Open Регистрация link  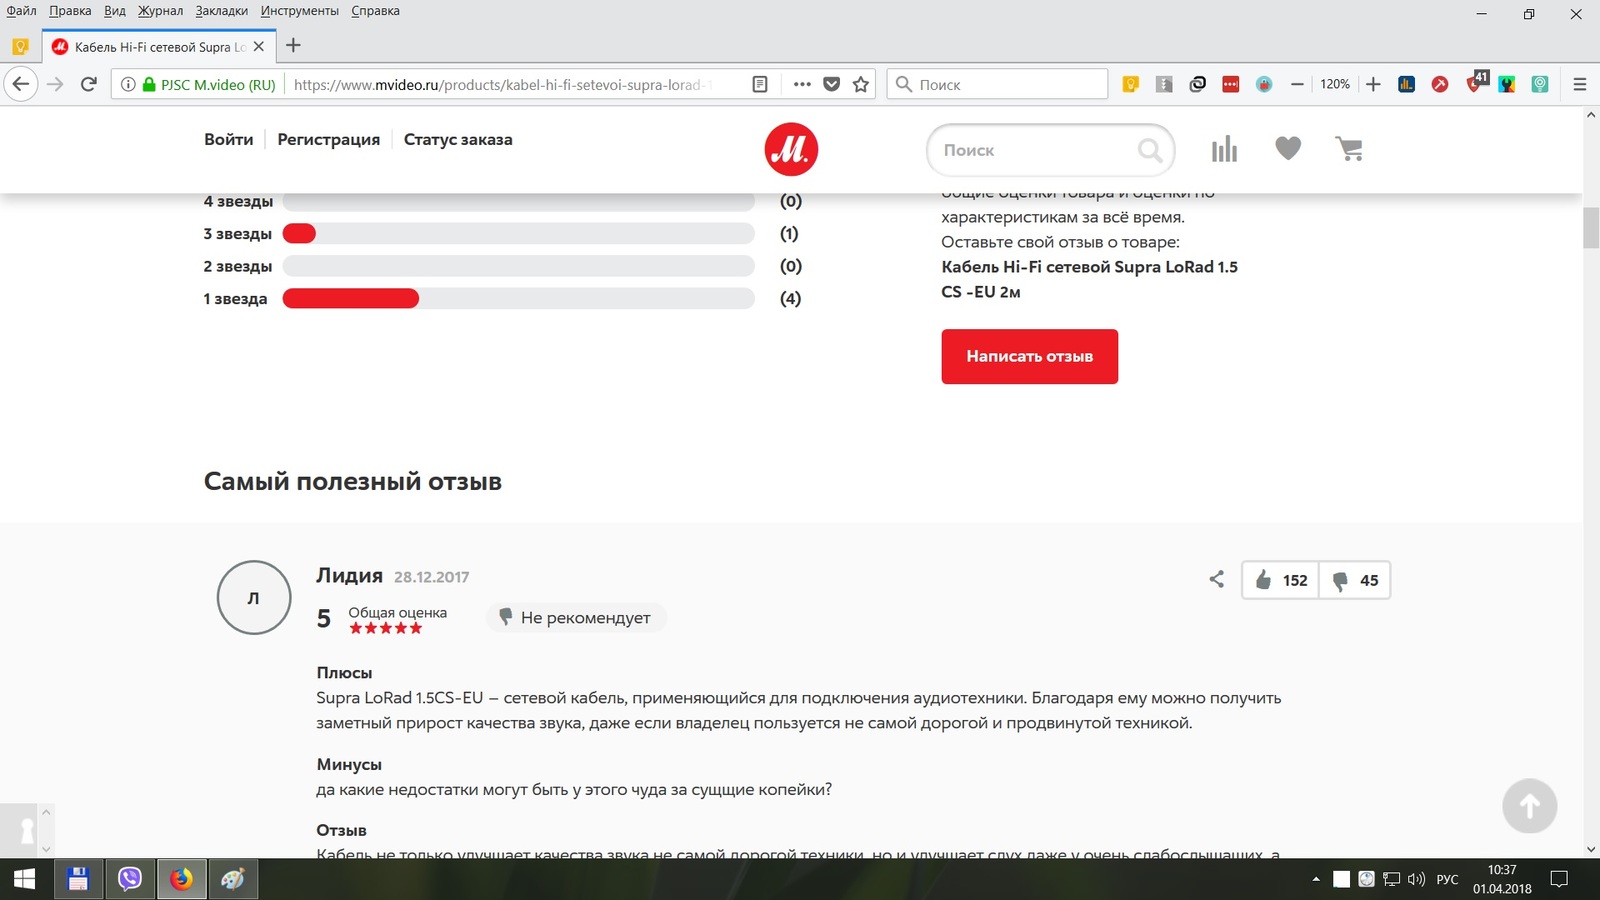pos(329,140)
